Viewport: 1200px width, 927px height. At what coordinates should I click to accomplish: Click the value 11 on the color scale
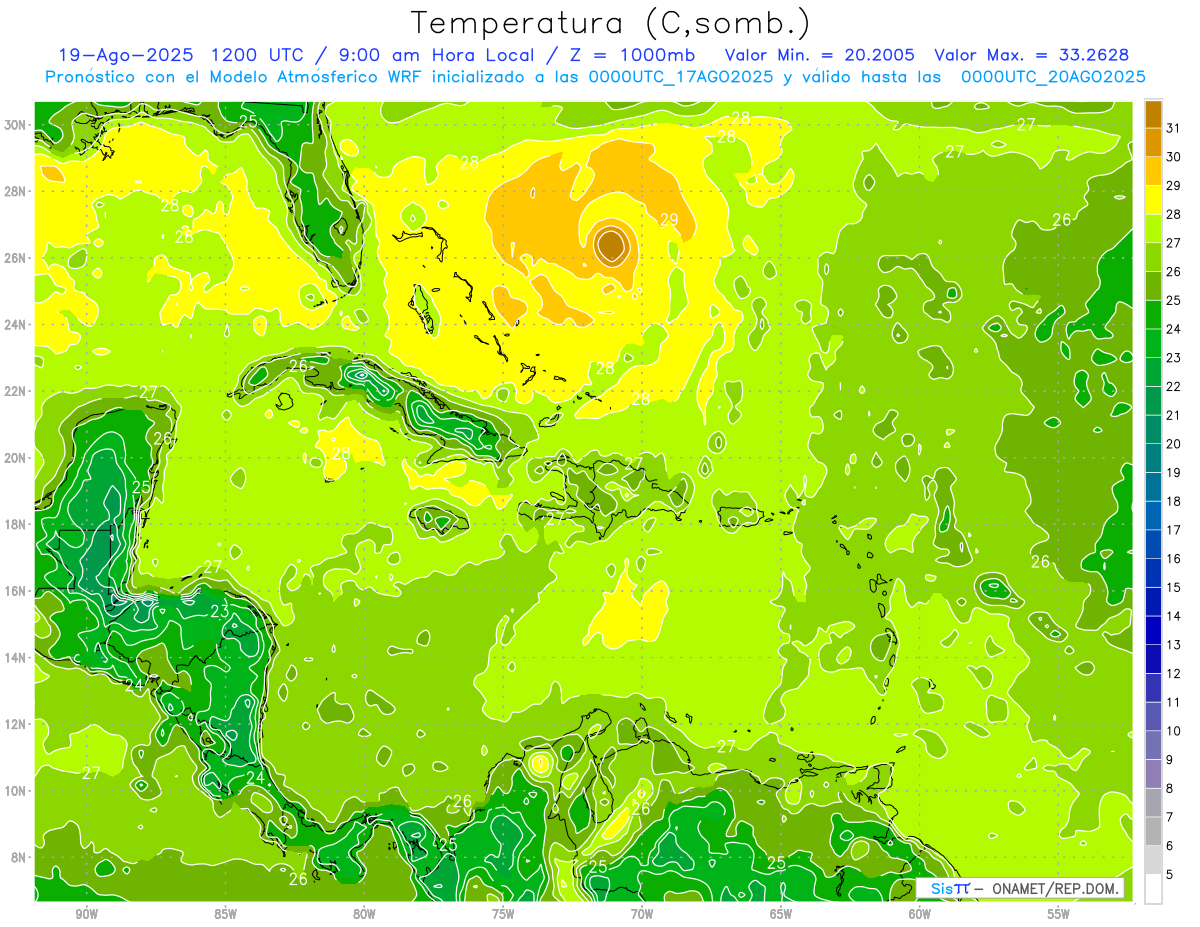pos(1174,702)
